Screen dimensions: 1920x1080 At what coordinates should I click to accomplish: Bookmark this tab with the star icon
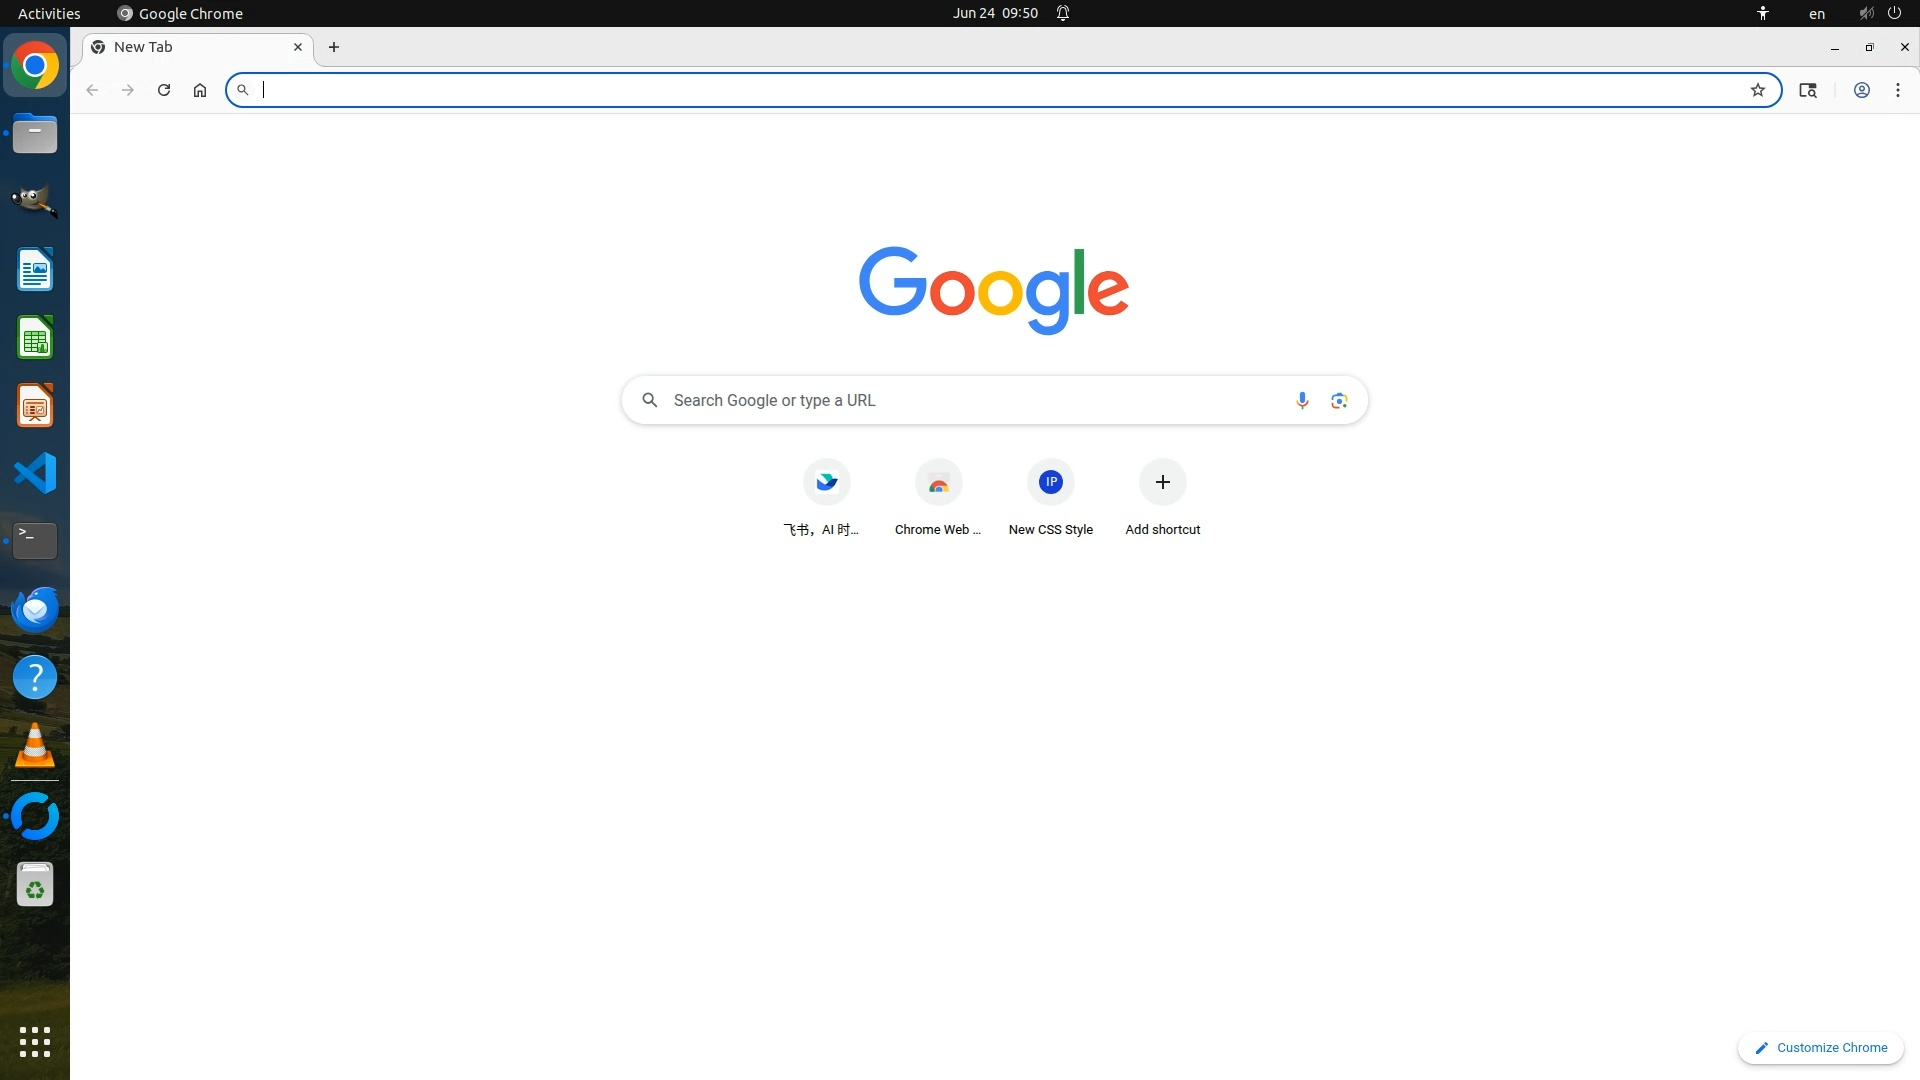pos(1757,90)
